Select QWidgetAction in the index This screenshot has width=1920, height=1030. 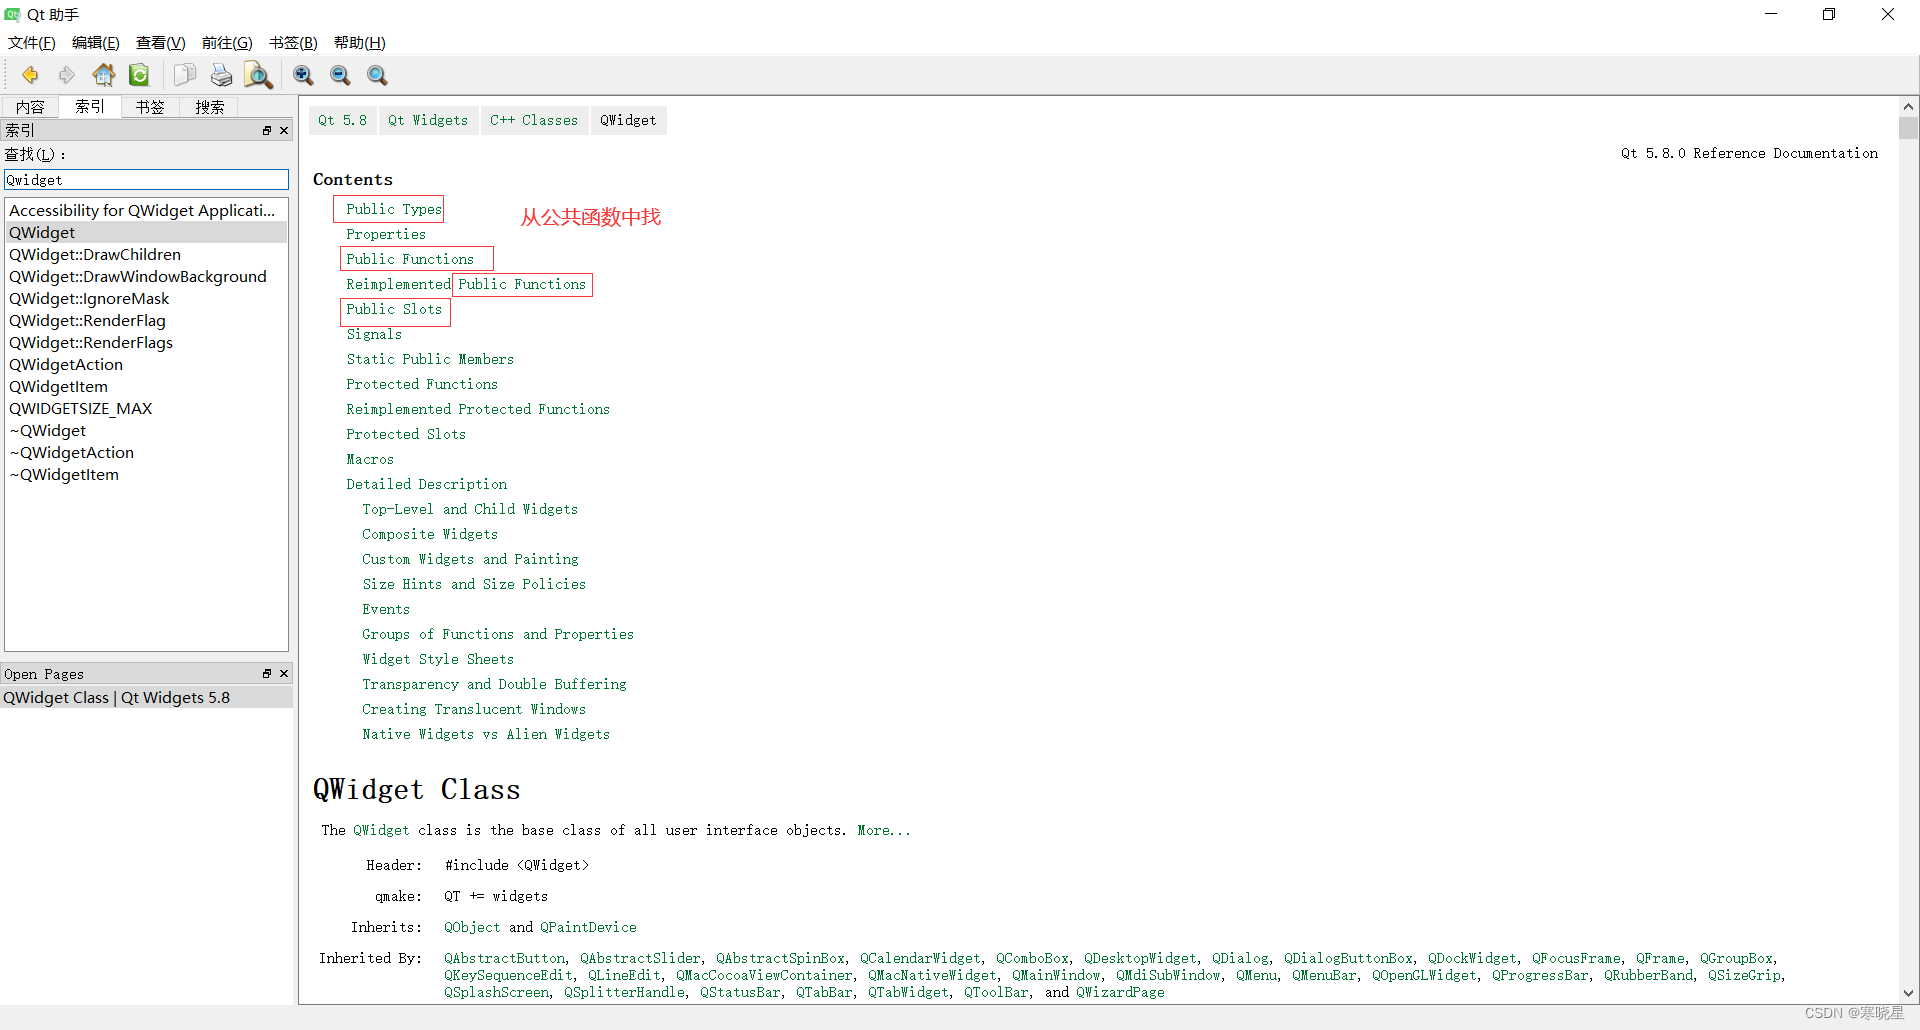pos(146,365)
